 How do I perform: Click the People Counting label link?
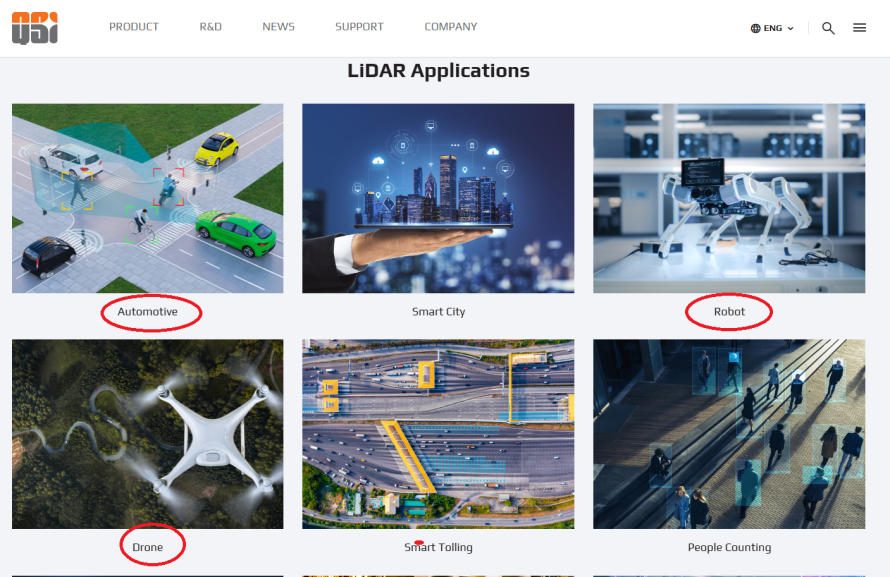(x=729, y=547)
